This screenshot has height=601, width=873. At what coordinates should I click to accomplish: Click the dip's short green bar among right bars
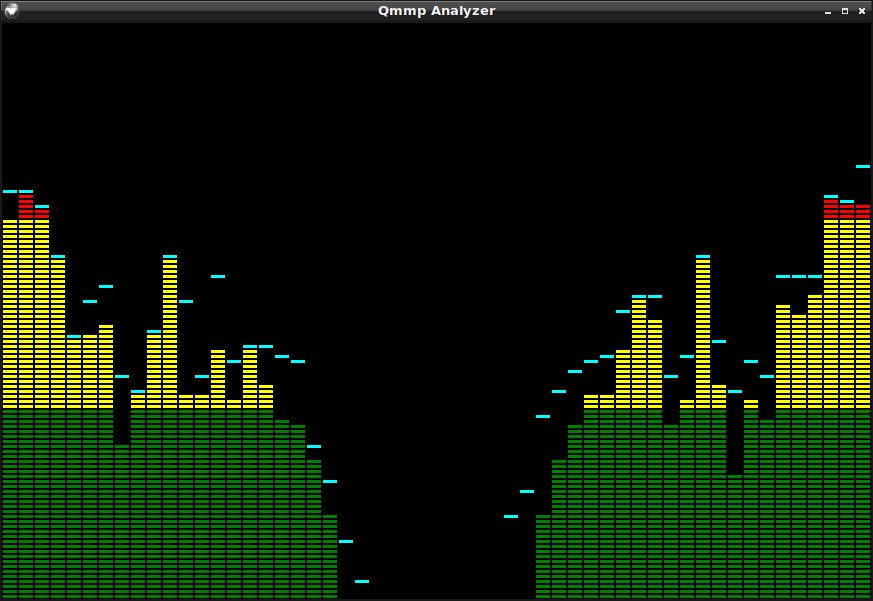[x=735, y=535]
